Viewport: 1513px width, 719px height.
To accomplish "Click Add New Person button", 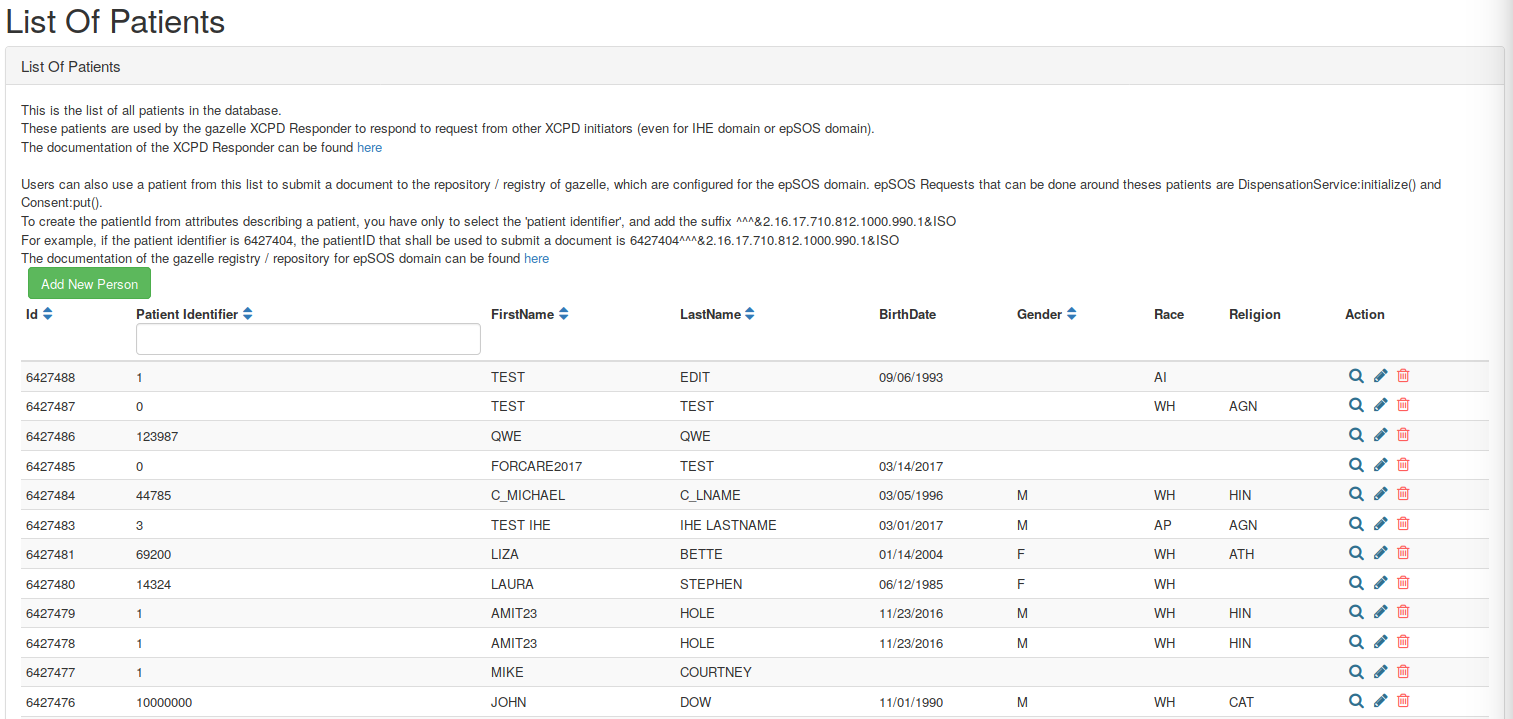I will pos(89,284).
